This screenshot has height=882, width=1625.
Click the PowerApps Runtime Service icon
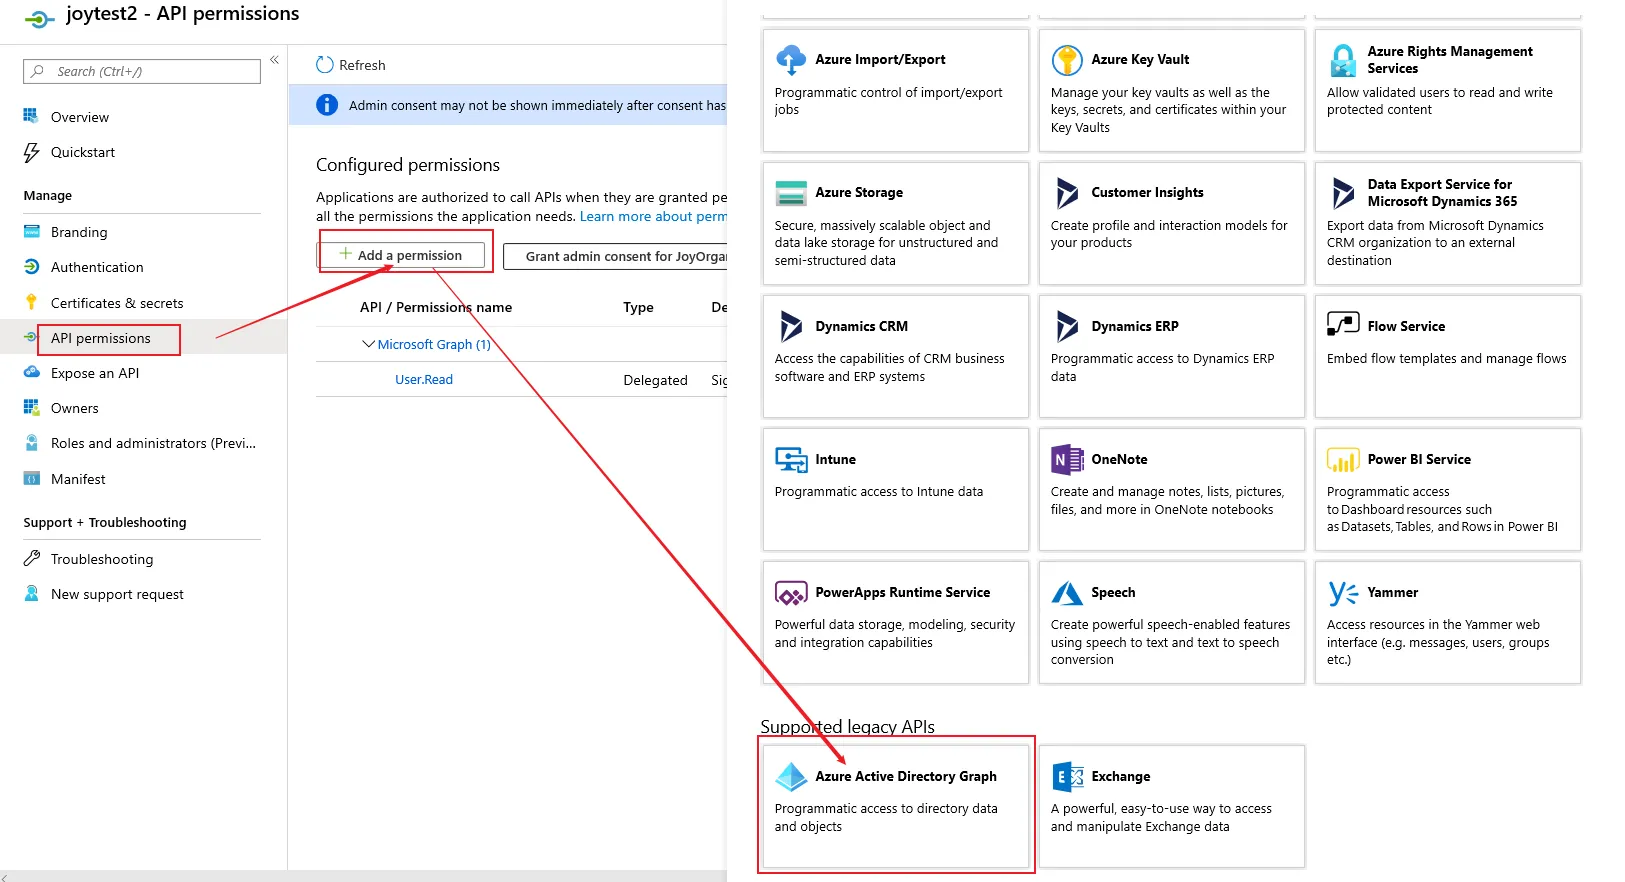[x=791, y=593]
